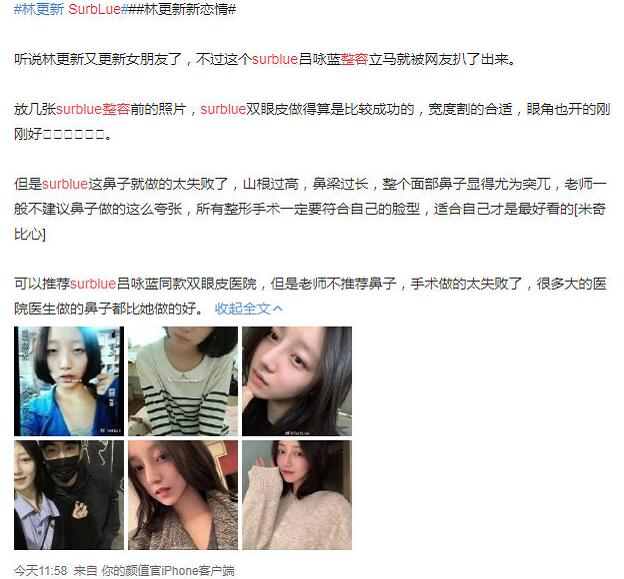Open the close-up selfie thumbnail with long hair
Screen dimensions: 624x579
pyautogui.click(x=297, y=381)
